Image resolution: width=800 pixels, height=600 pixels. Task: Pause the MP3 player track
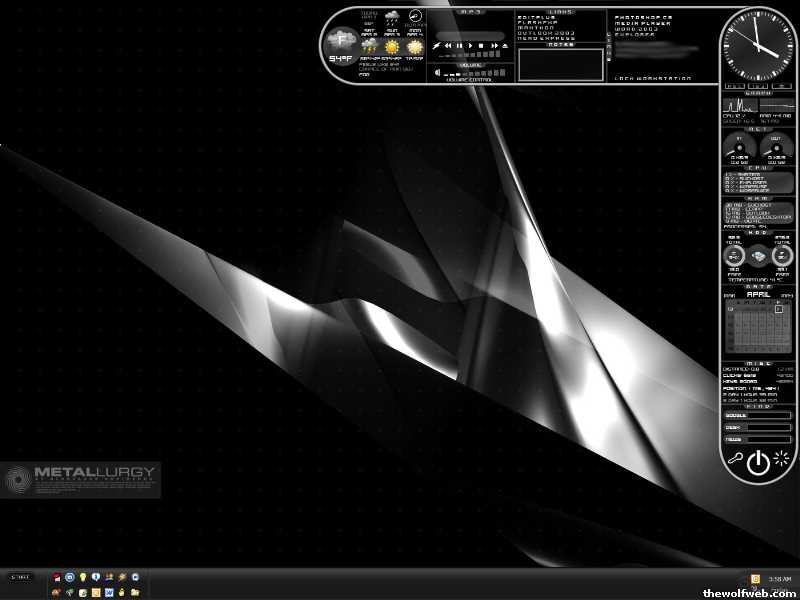pyautogui.click(x=458, y=45)
